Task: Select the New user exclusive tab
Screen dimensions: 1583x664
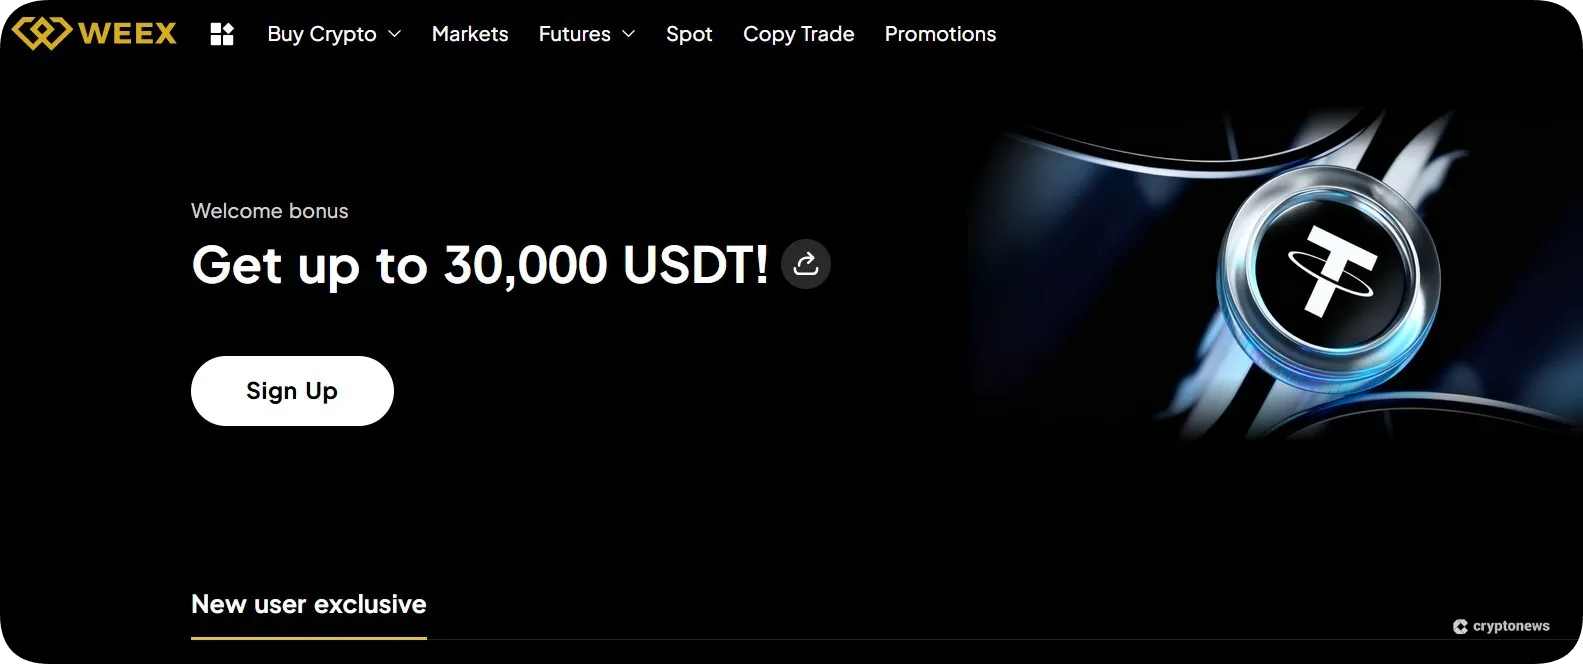Action: pos(308,604)
